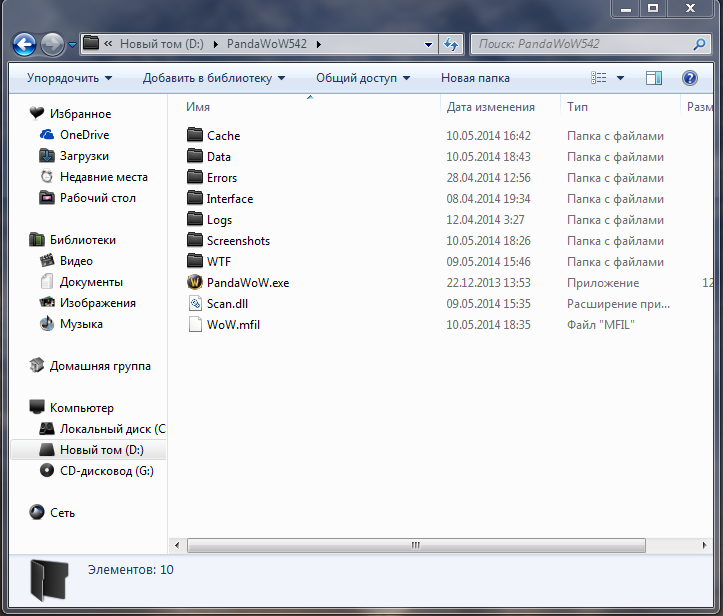Toggle the preview pane icon
The width and height of the screenshot is (723, 616).
coord(653,78)
